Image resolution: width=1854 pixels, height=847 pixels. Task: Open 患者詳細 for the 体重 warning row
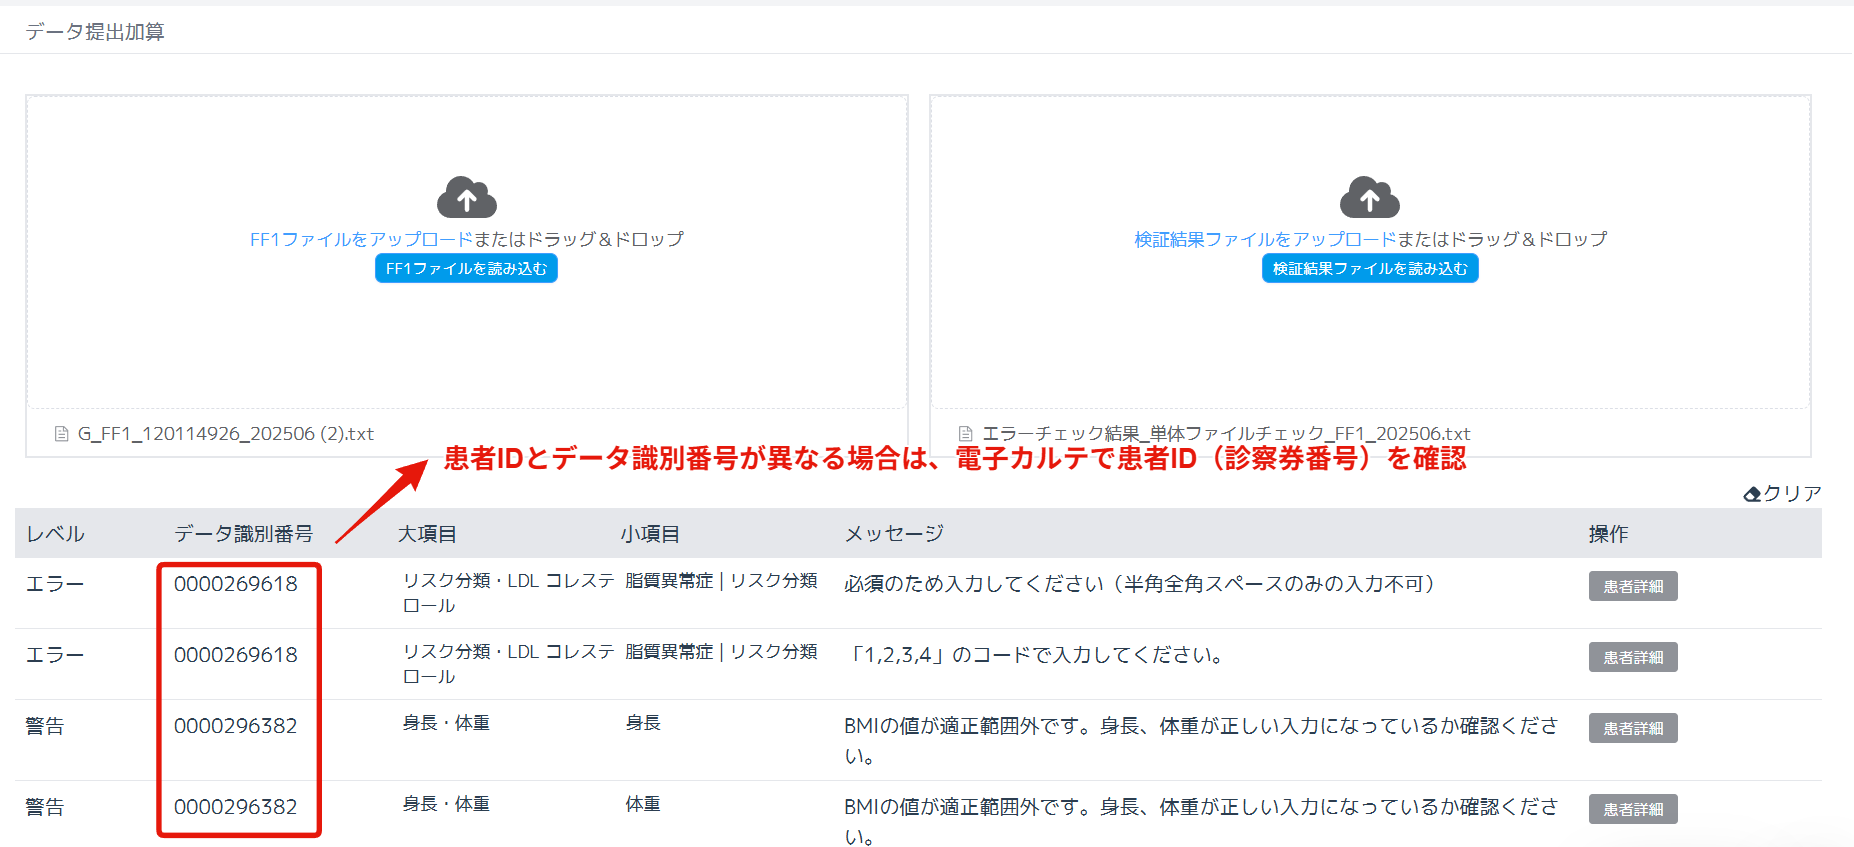pyautogui.click(x=1633, y=809)
